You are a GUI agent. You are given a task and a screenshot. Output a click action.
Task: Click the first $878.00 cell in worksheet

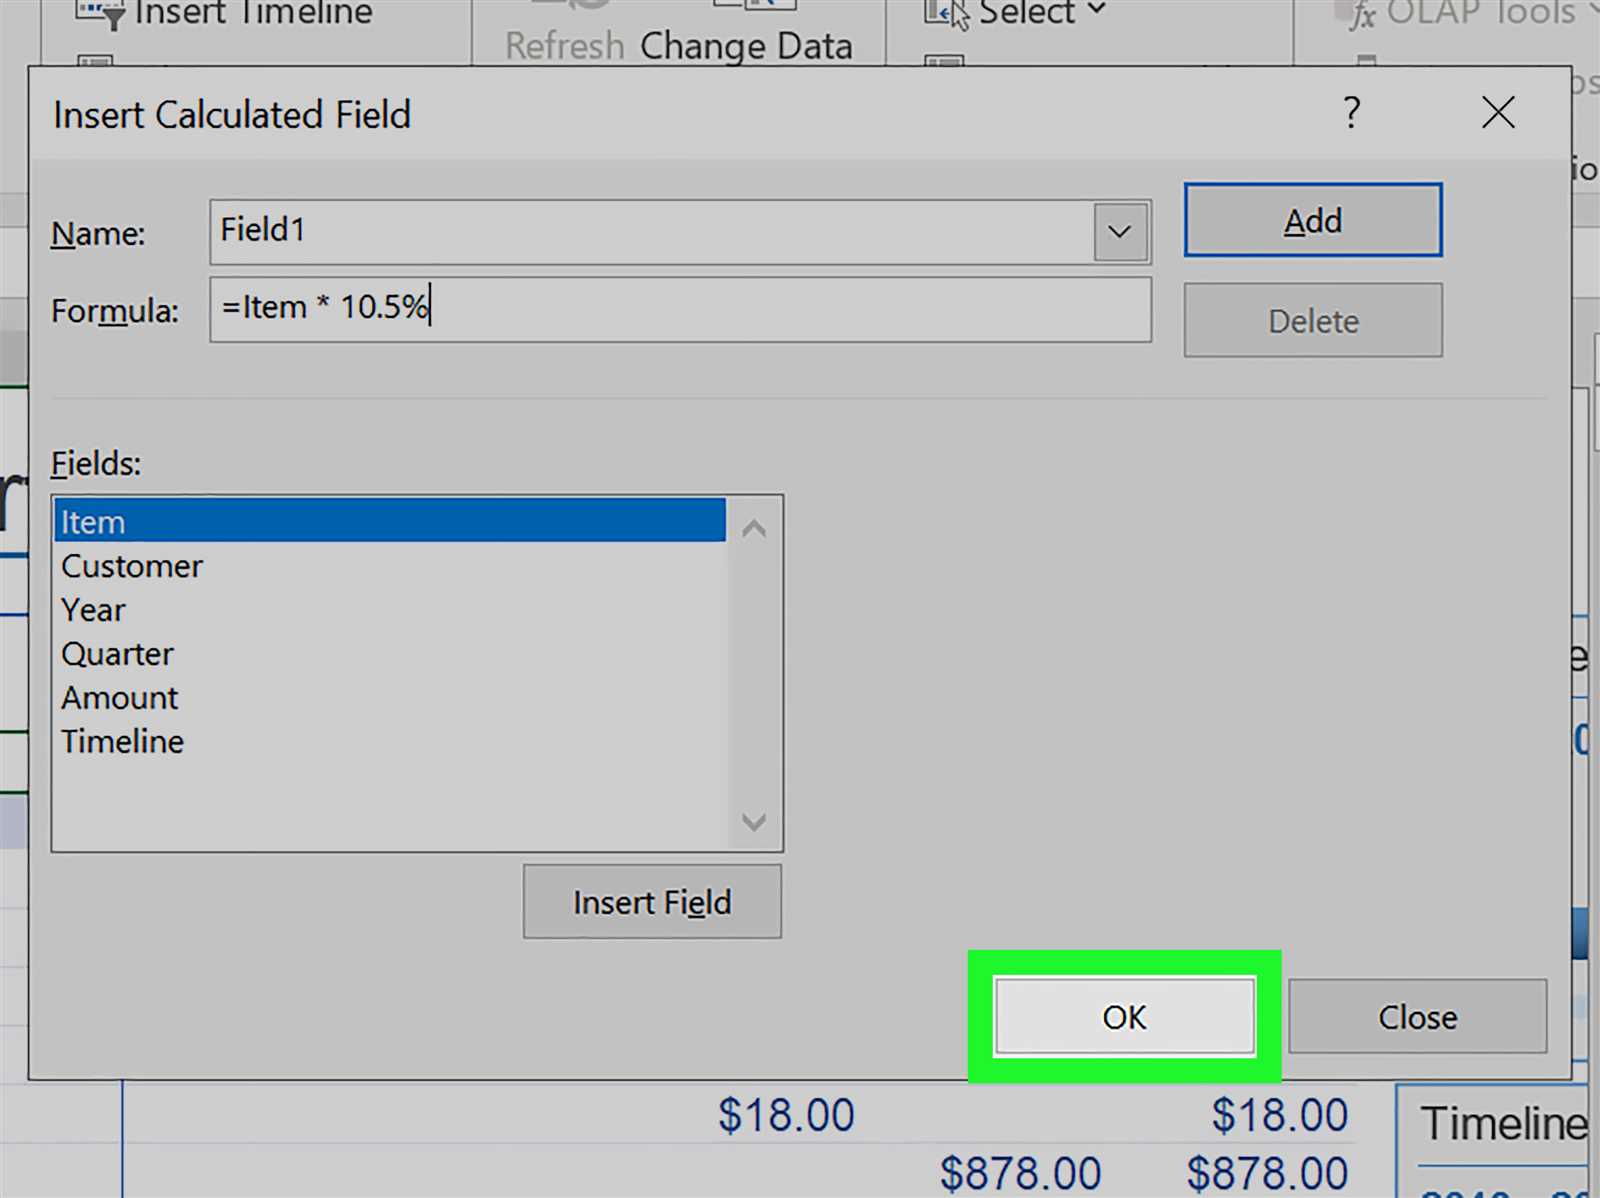(x=1020, y=1172)
